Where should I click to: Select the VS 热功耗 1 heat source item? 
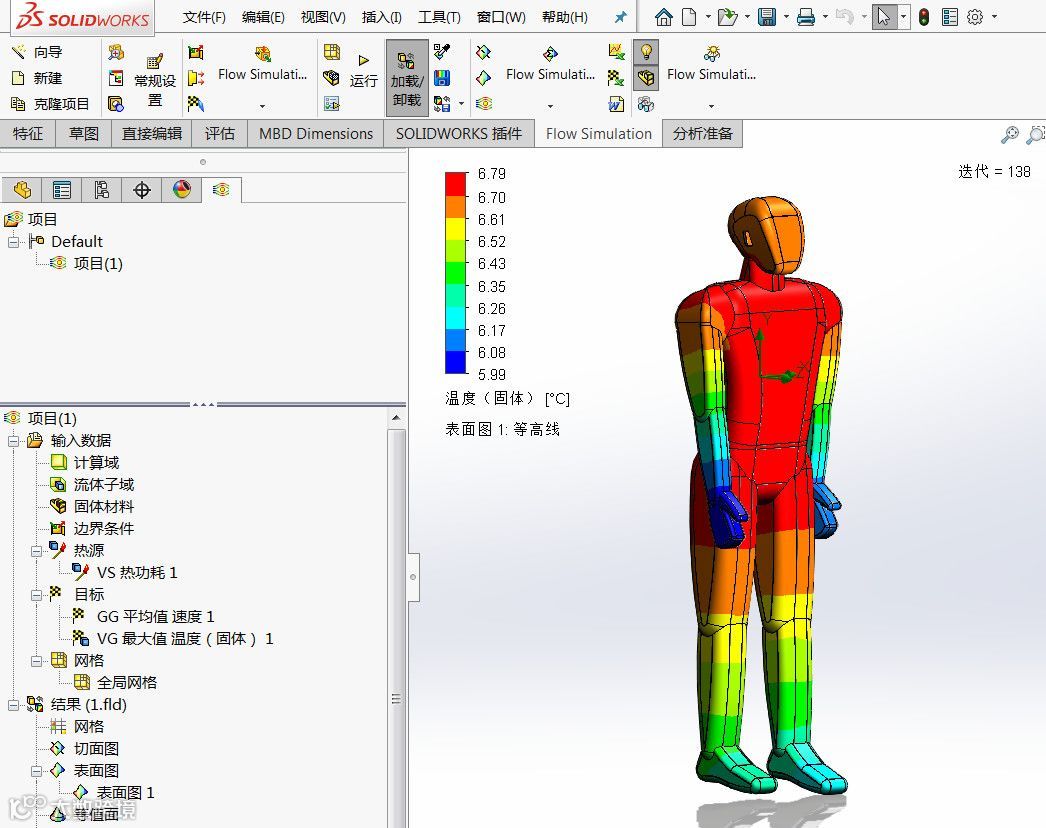[x=137, y=572]
